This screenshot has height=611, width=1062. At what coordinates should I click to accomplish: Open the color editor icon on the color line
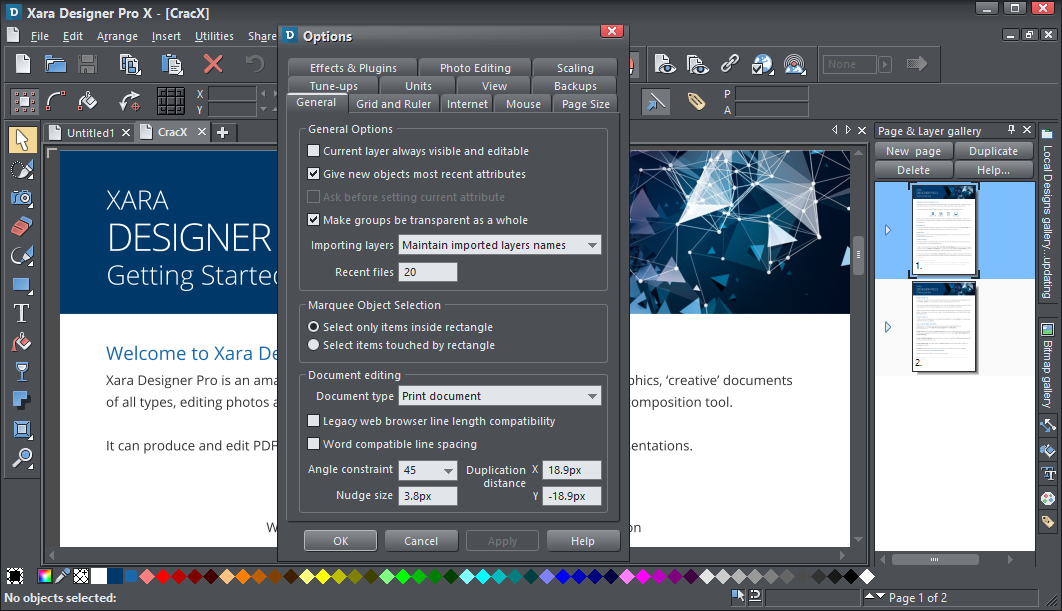[45, 576]
